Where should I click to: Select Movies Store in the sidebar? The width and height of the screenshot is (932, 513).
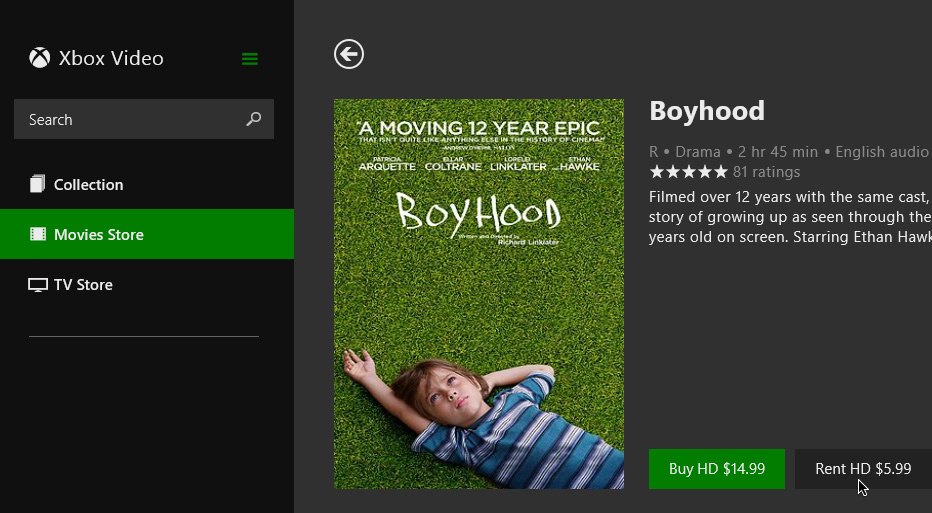(99, 234)
